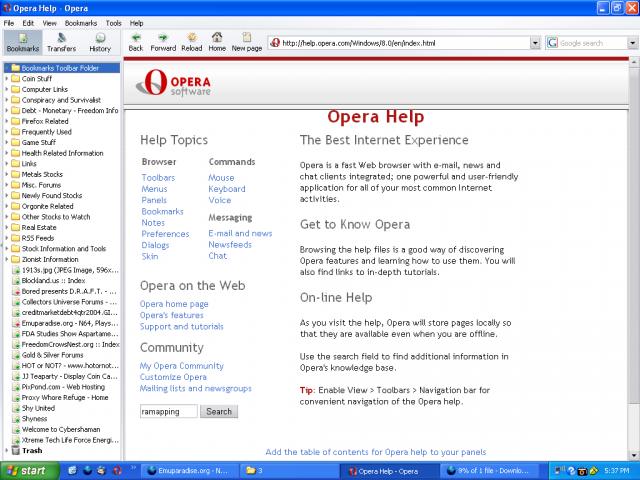Show the History panel
The height and width of the screenshot is (480, 640).
(x=100, y=43)
